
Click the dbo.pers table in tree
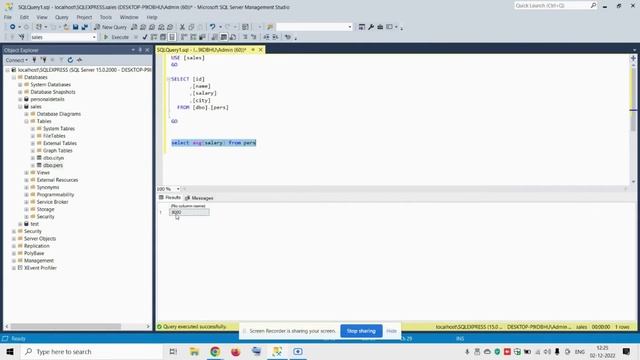53,165
